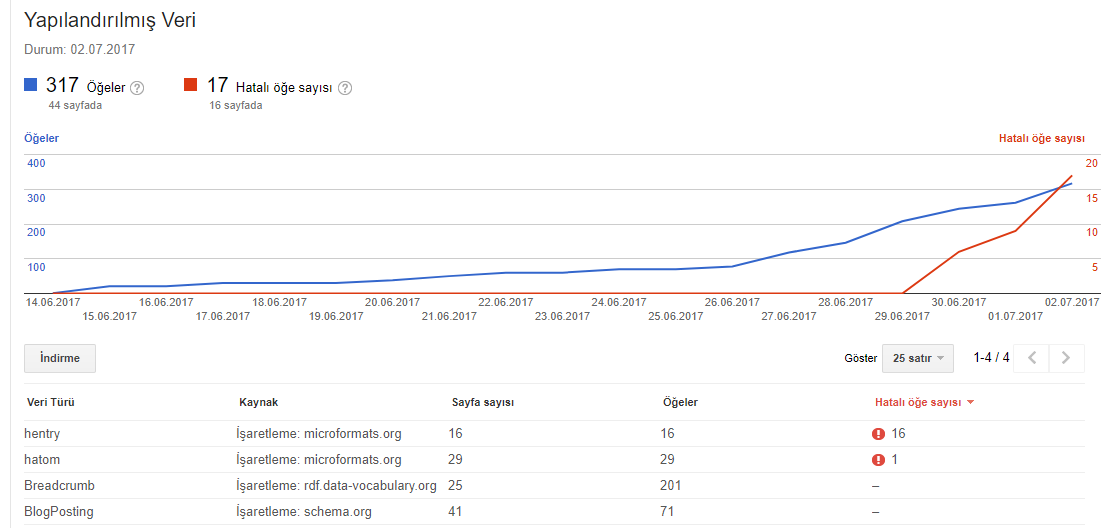This screenshot has width=1109, height=528.
Task: Toggle red Hatalı öğe sayısı series swatch
Action: [190, 85]
